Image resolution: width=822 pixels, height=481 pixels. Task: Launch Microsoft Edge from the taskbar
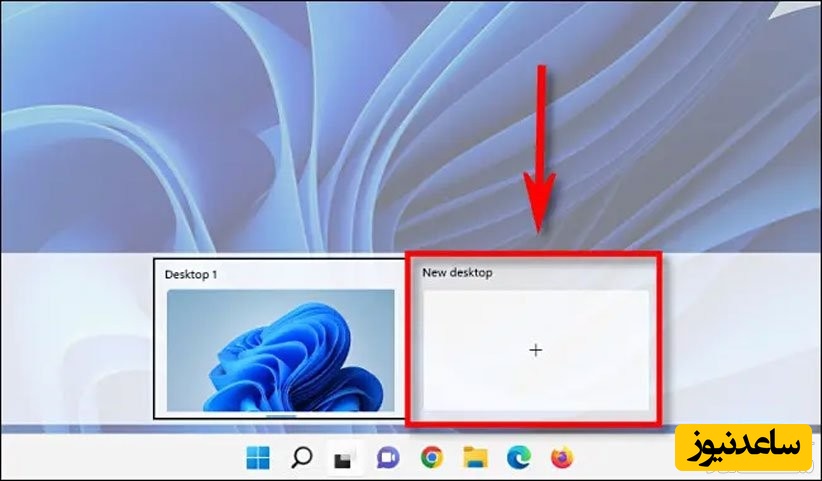point(519,458)
